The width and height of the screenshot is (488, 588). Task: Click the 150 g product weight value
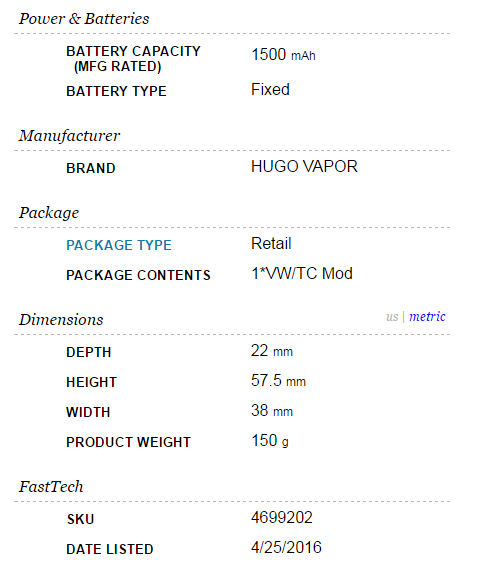270,441
